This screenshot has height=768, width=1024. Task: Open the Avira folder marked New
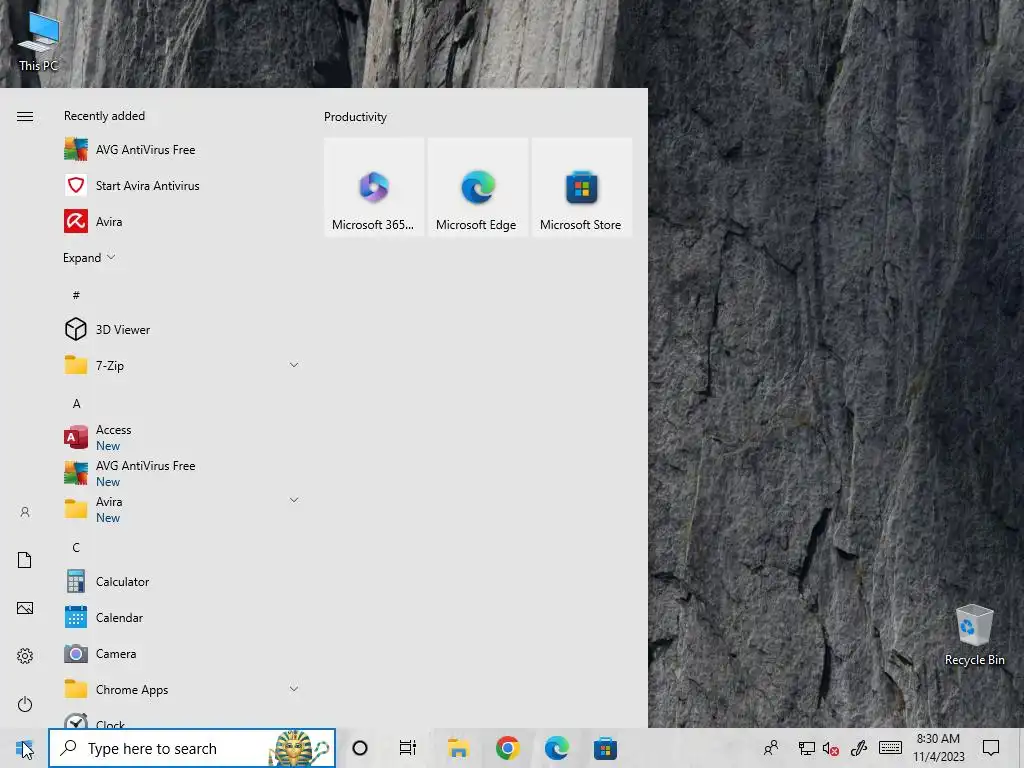coord(180,509)
